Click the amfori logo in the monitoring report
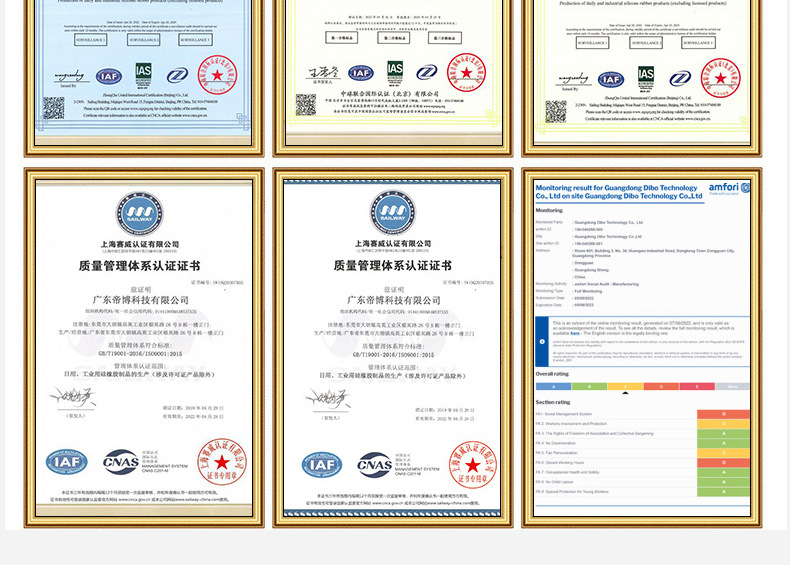Image resolution: width=790 pixels, height=565 pixels. coord(729,188)
